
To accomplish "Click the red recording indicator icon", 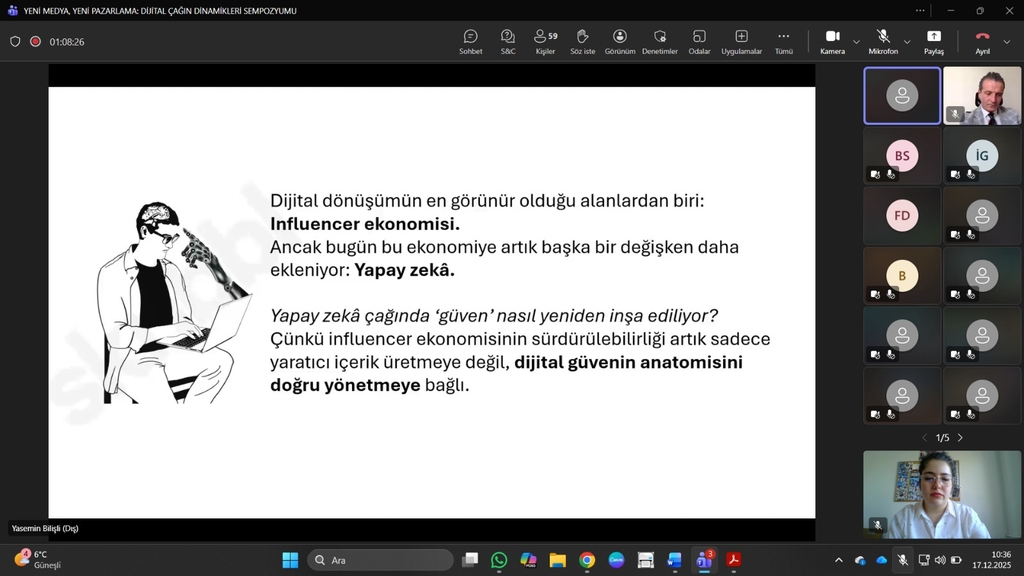I will [x=35, y=42].
